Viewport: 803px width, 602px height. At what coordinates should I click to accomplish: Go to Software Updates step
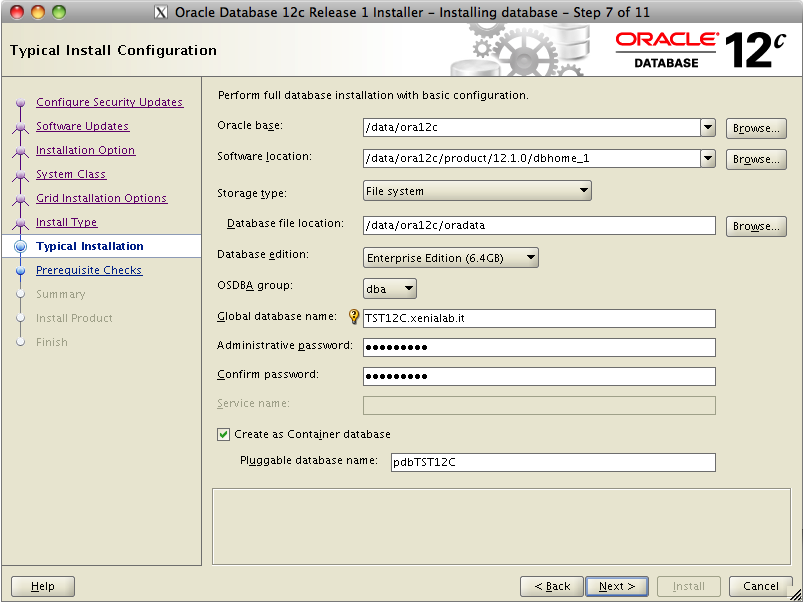coord(82,126)
